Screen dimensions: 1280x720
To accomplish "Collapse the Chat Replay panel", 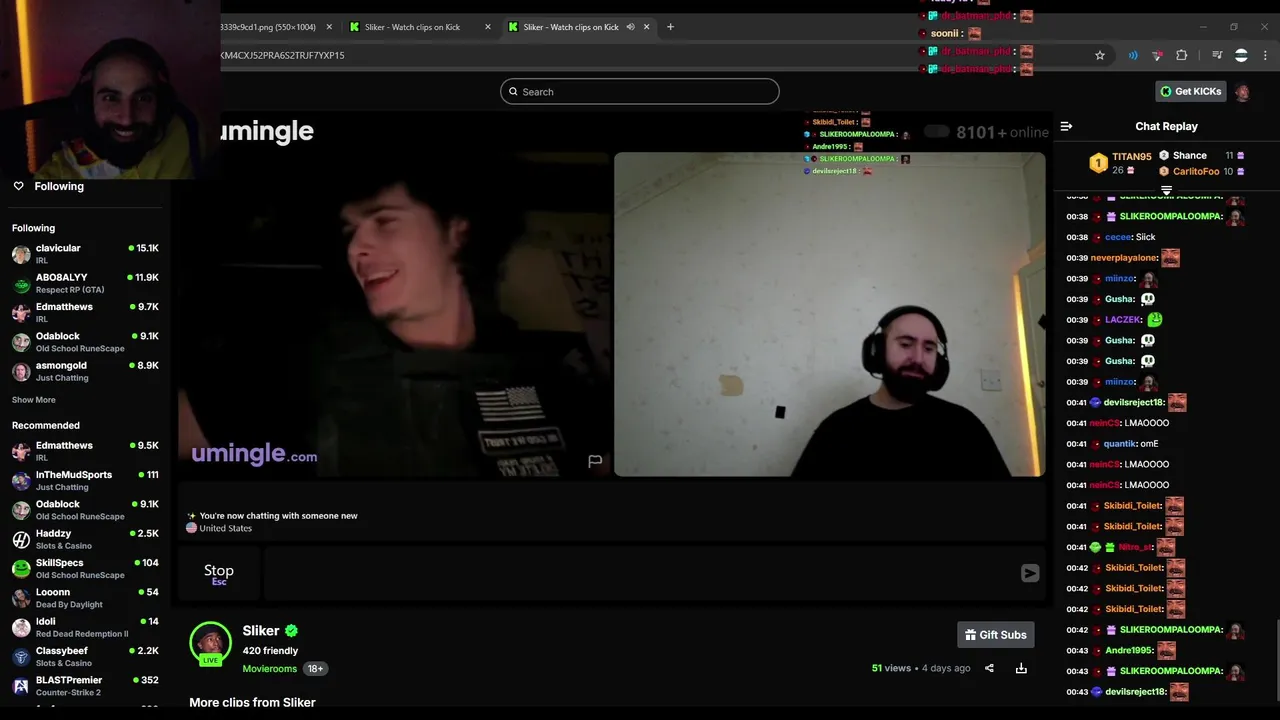I will pos(1066,126).
